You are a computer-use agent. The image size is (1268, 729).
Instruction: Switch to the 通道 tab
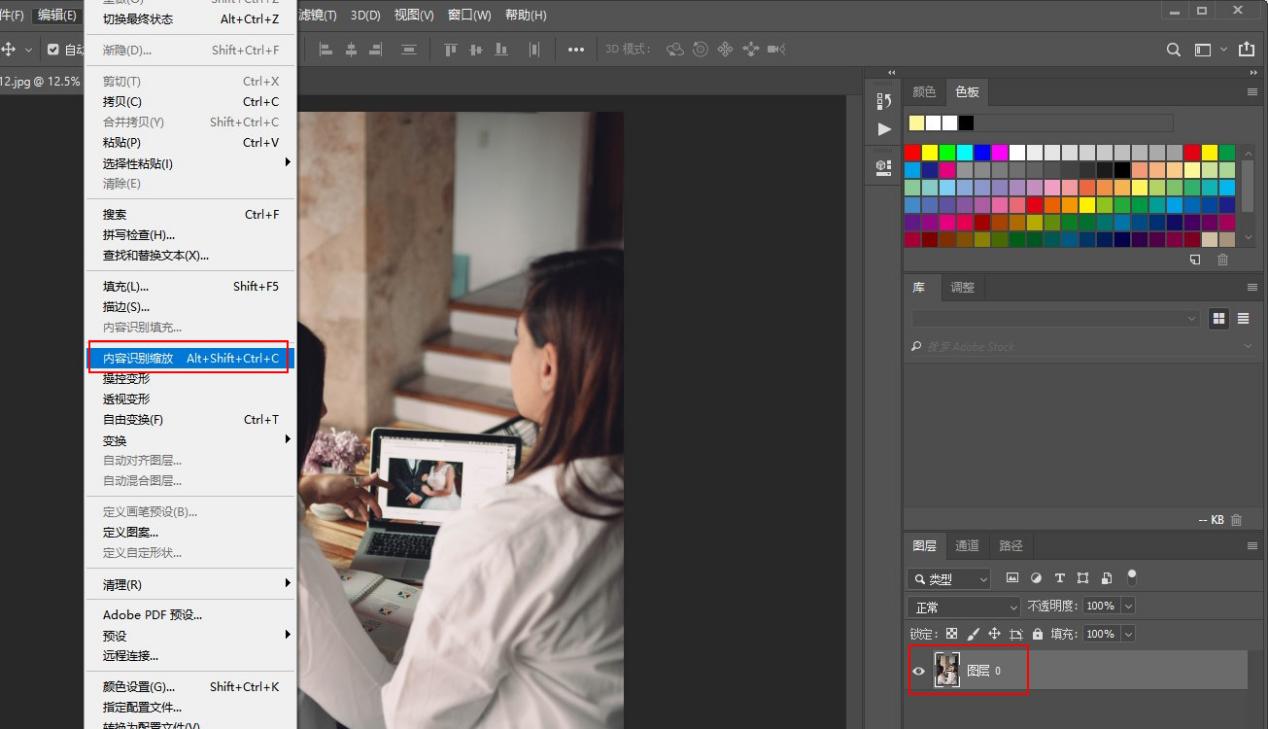point(967,546)
